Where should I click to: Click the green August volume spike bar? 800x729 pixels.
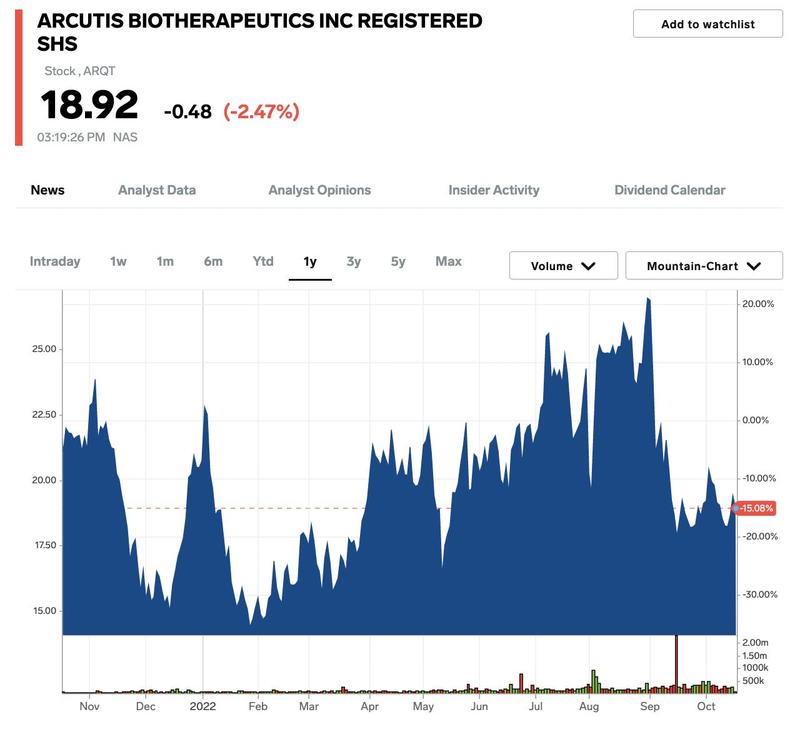point(593,681)
